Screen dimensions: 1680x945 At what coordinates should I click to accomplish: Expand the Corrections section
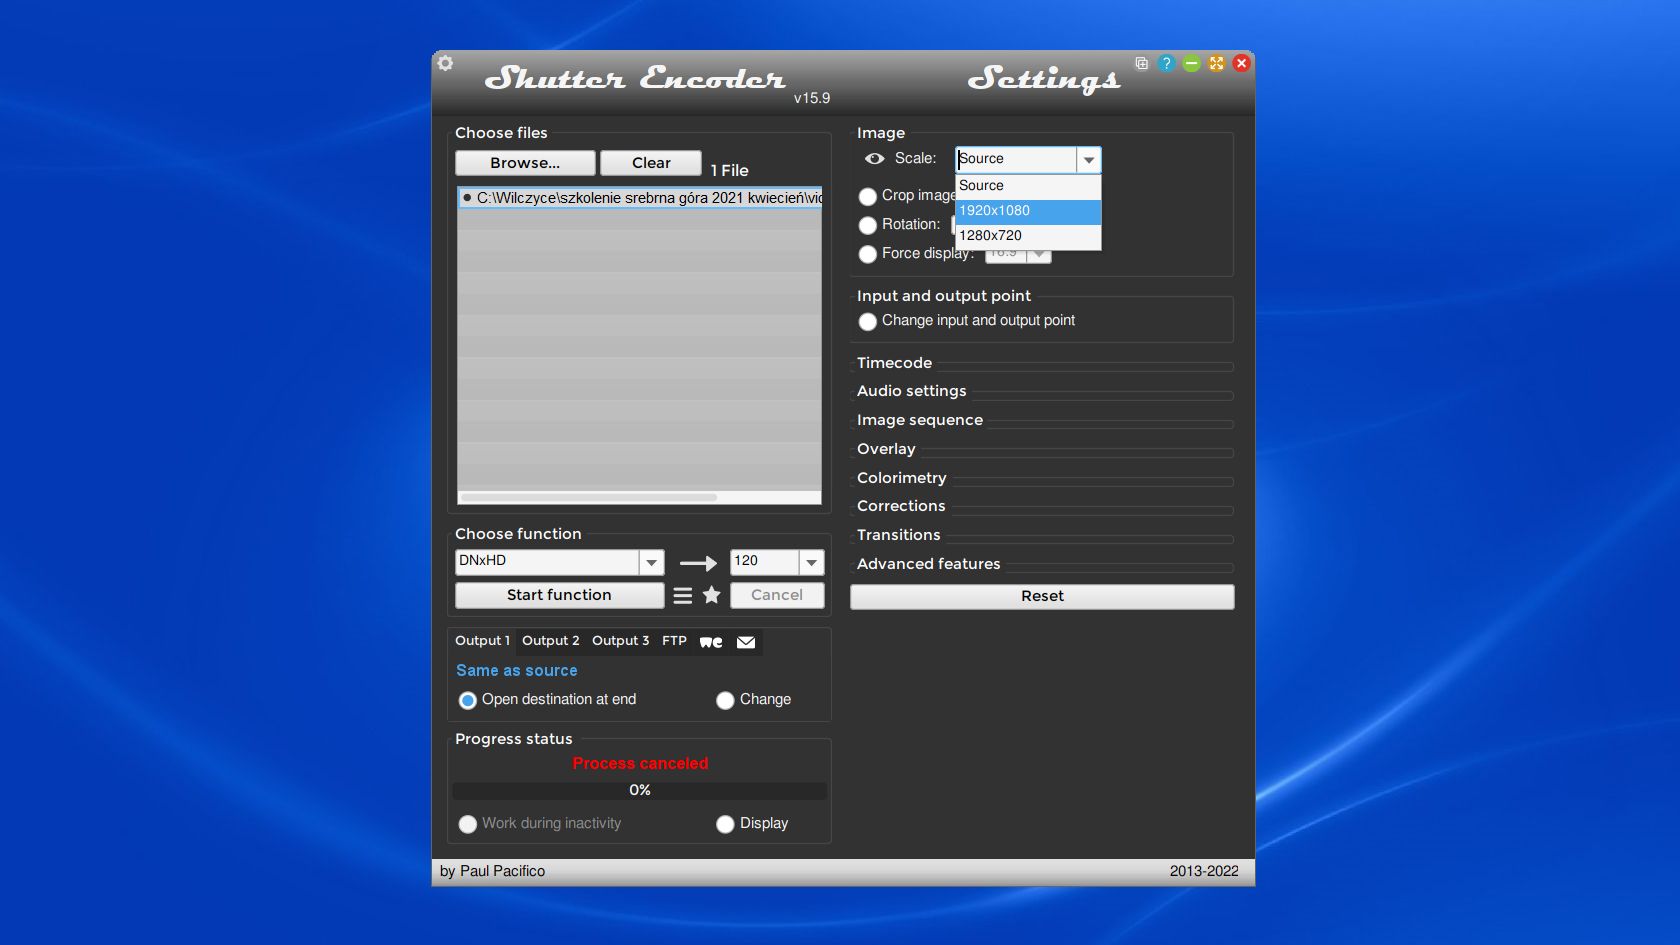pos(901,506)
